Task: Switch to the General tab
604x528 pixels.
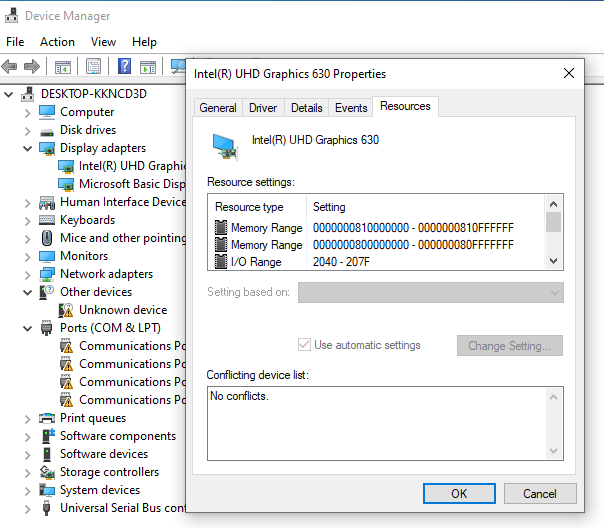Action: (x=218, y=108)
